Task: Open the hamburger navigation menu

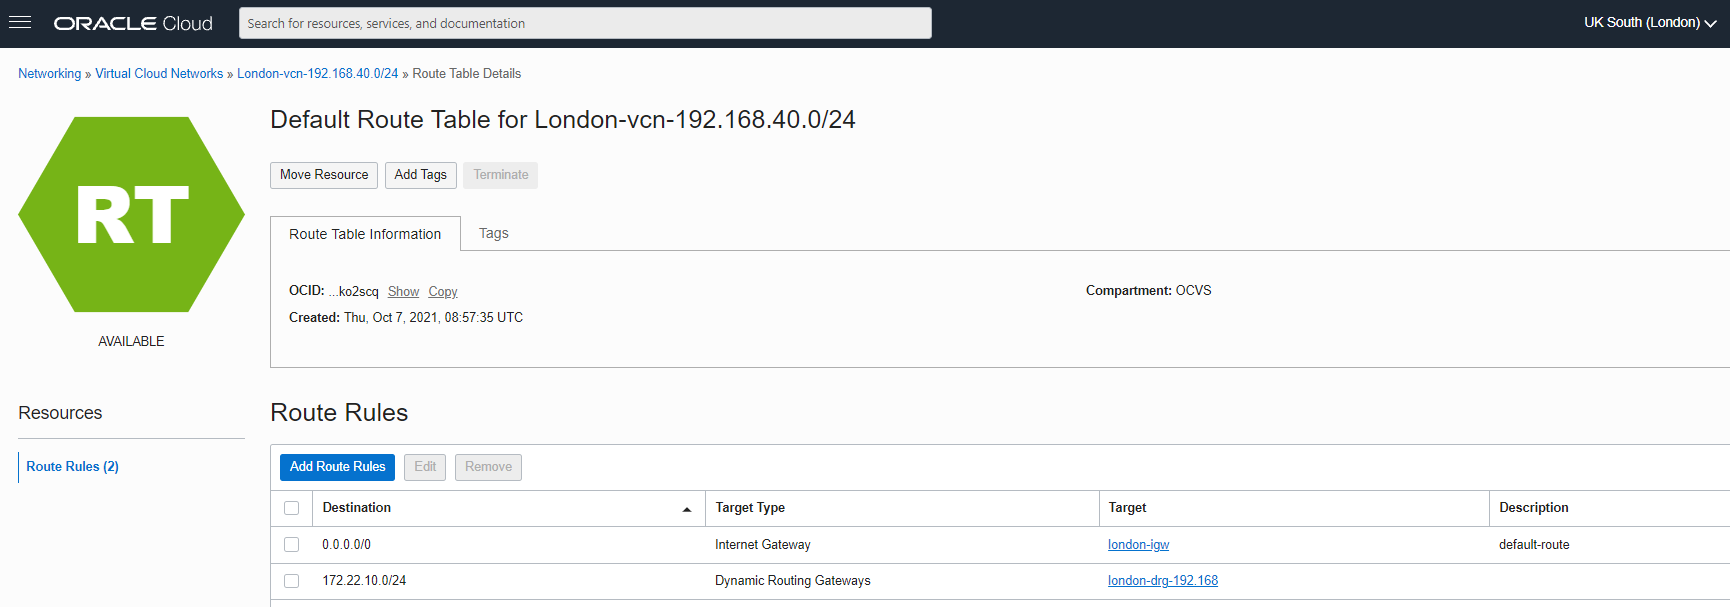Action: click(20, 22)
